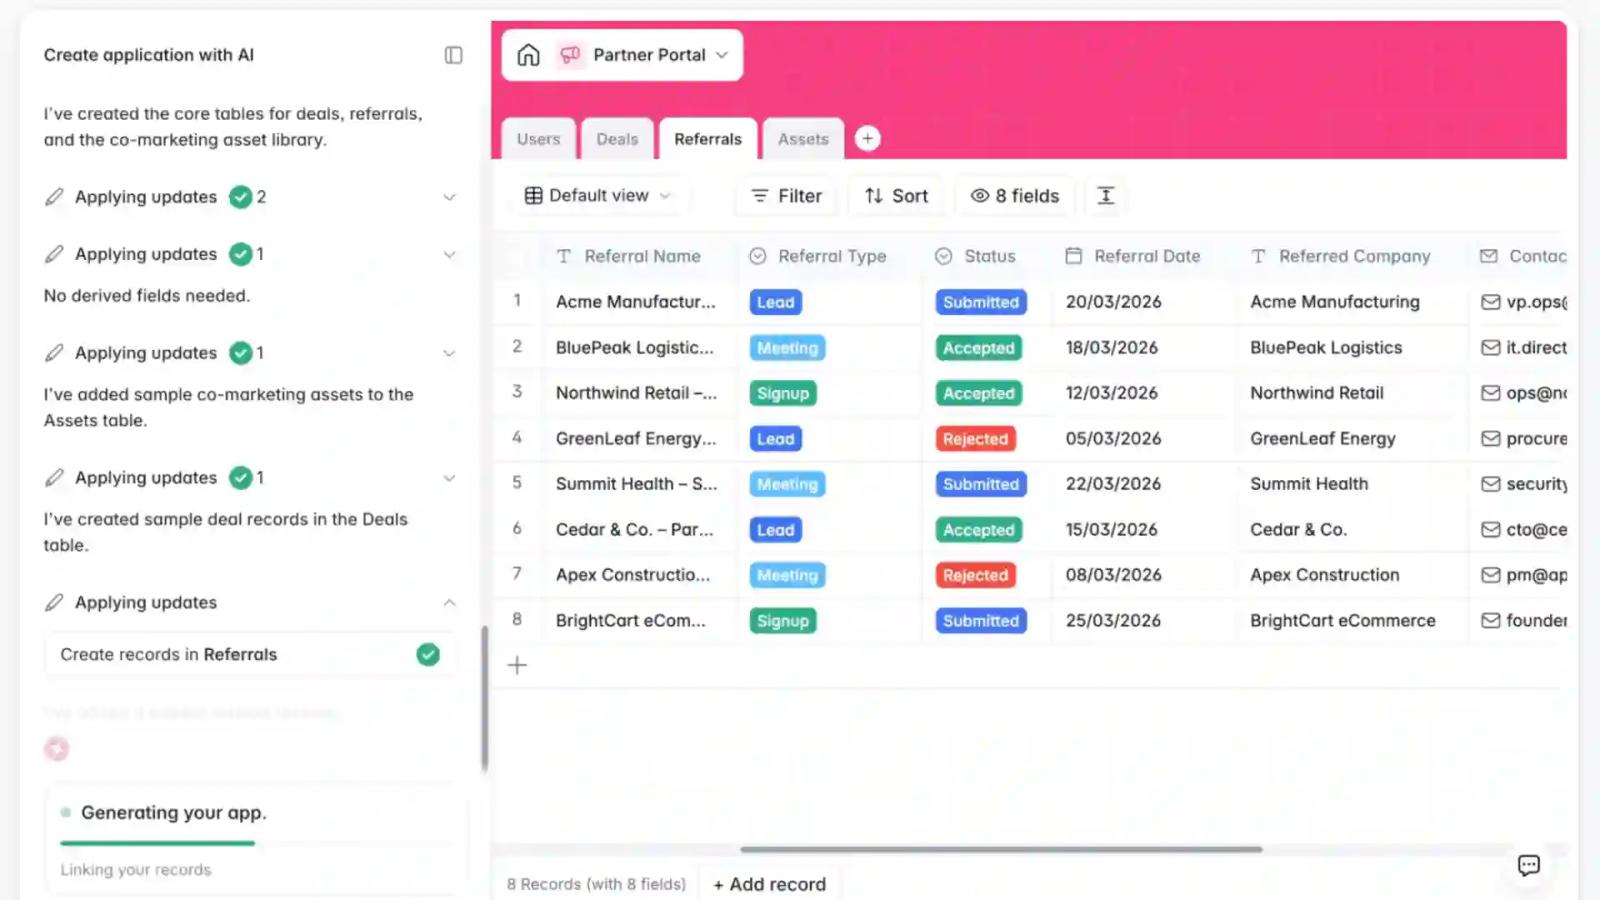Image resolution: width=1600 pixels, height=900 pixels.
Task: Click Accepted status in Northwind row
Action: tap(978, 393)
